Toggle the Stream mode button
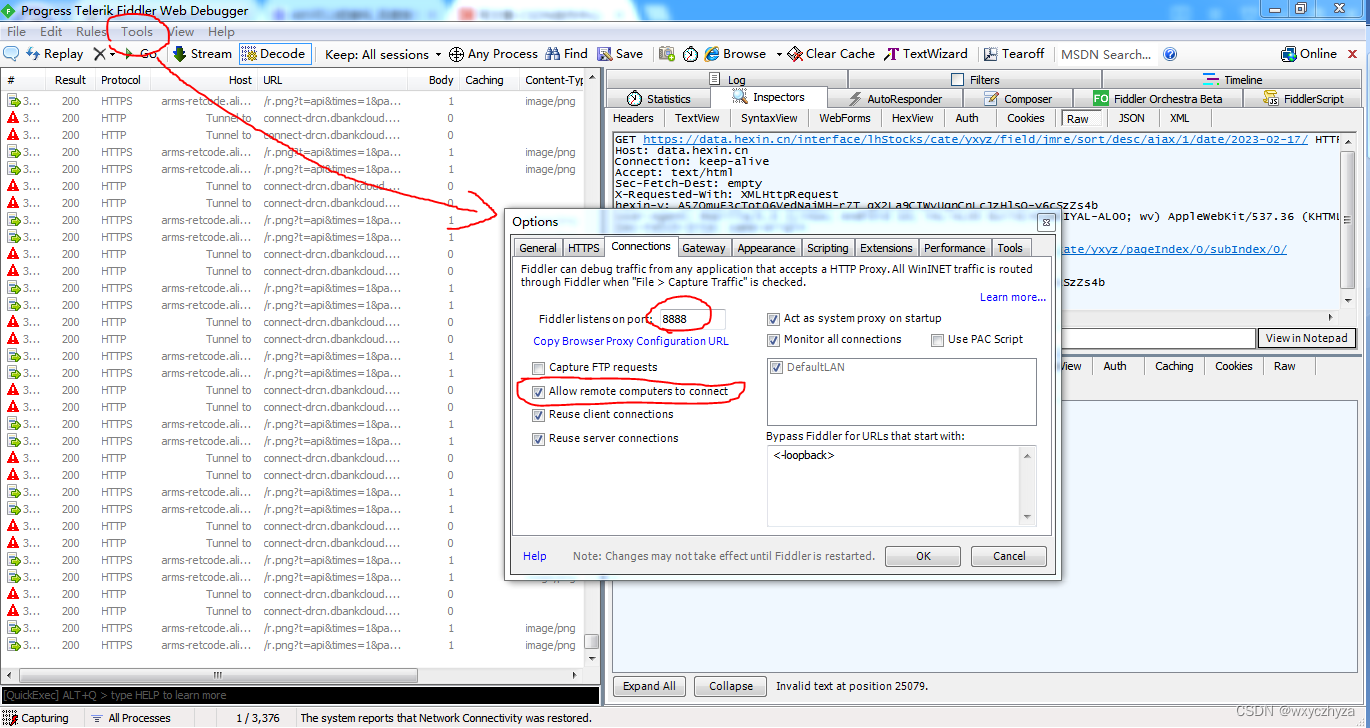 [202, 54]
